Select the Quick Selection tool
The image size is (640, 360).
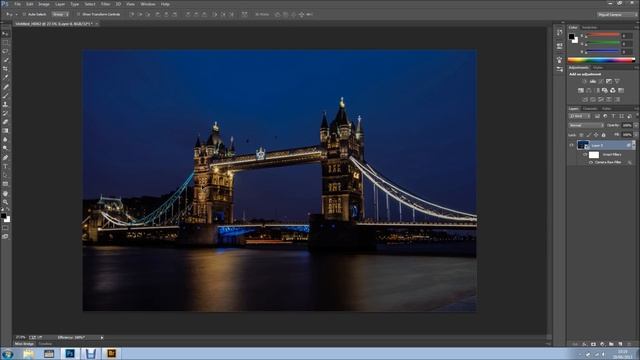pyautogui.click(x=5, y=60)
